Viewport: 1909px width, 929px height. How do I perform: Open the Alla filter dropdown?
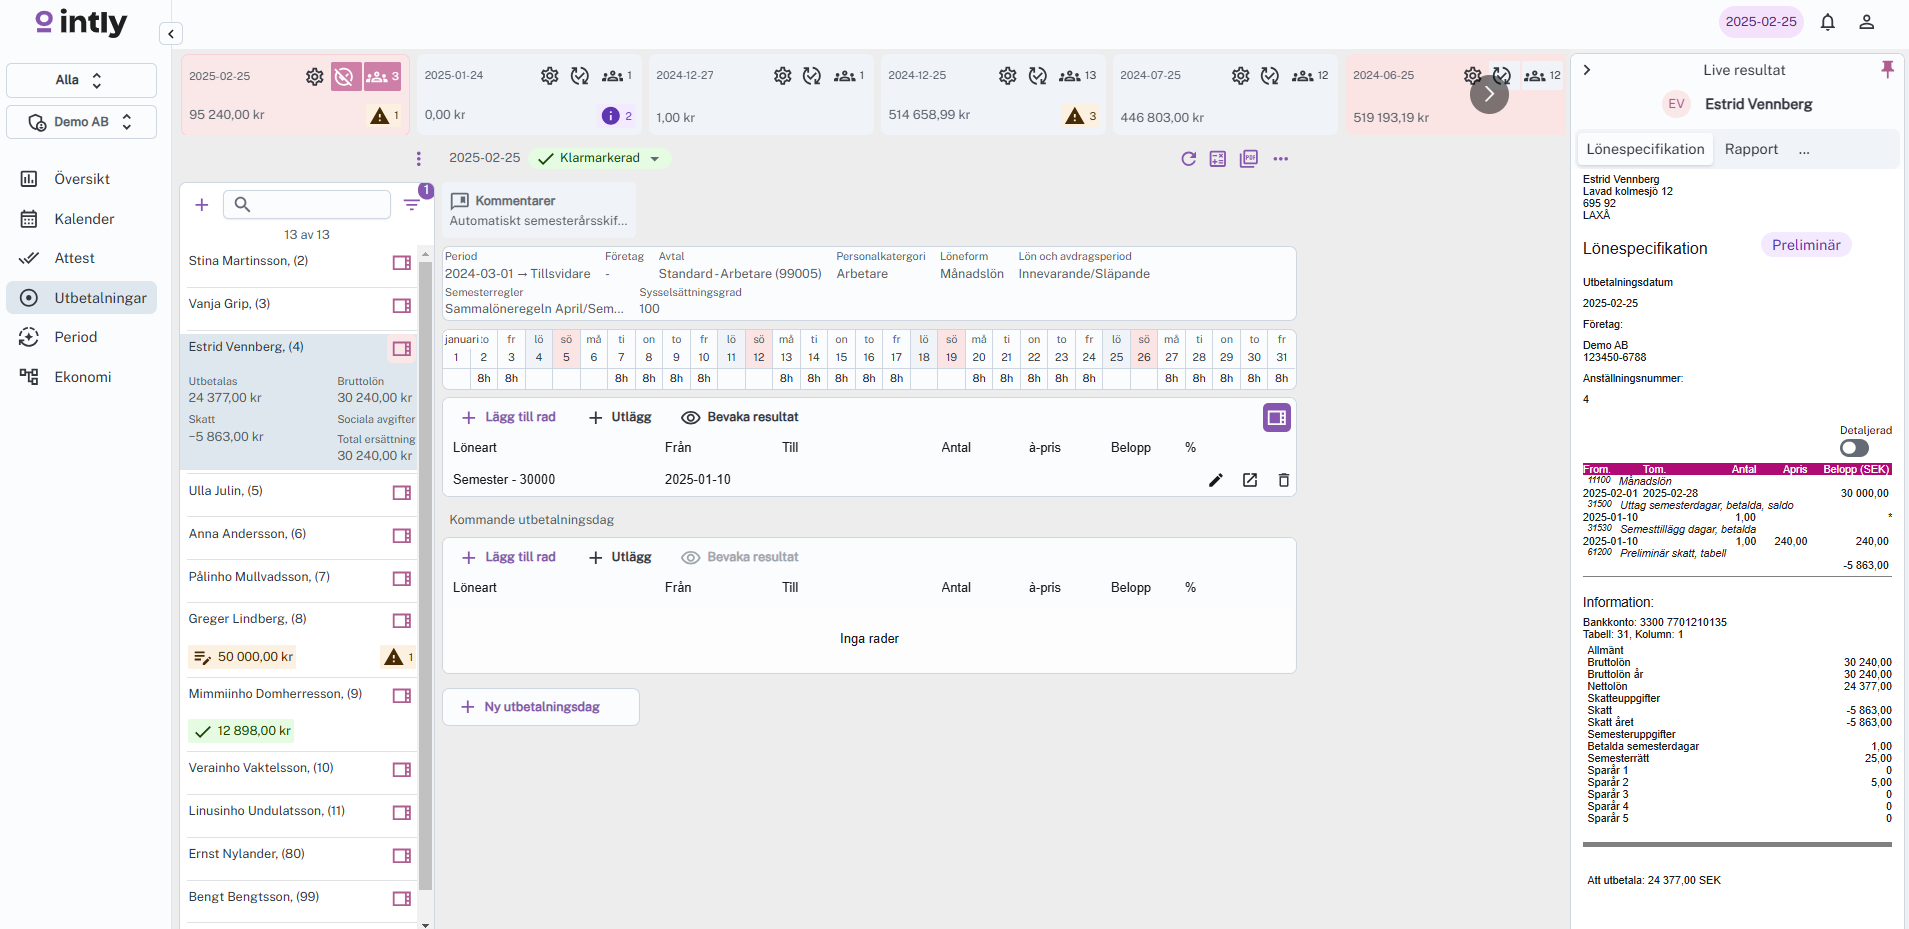(81, 80)
